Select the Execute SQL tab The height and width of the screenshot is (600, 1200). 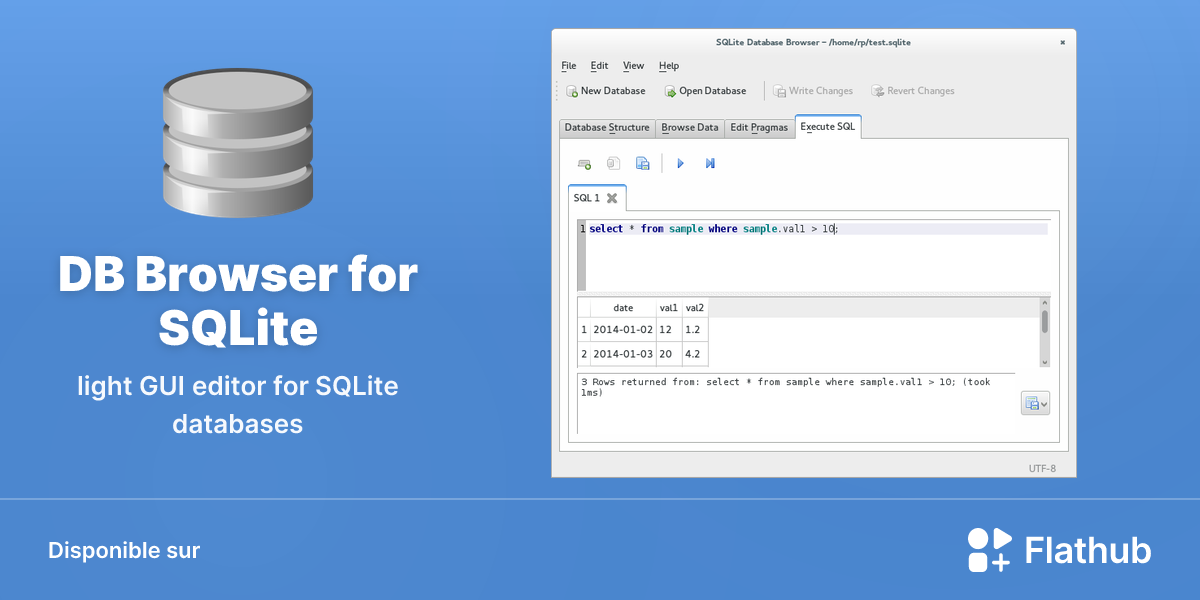coord(828,127)
